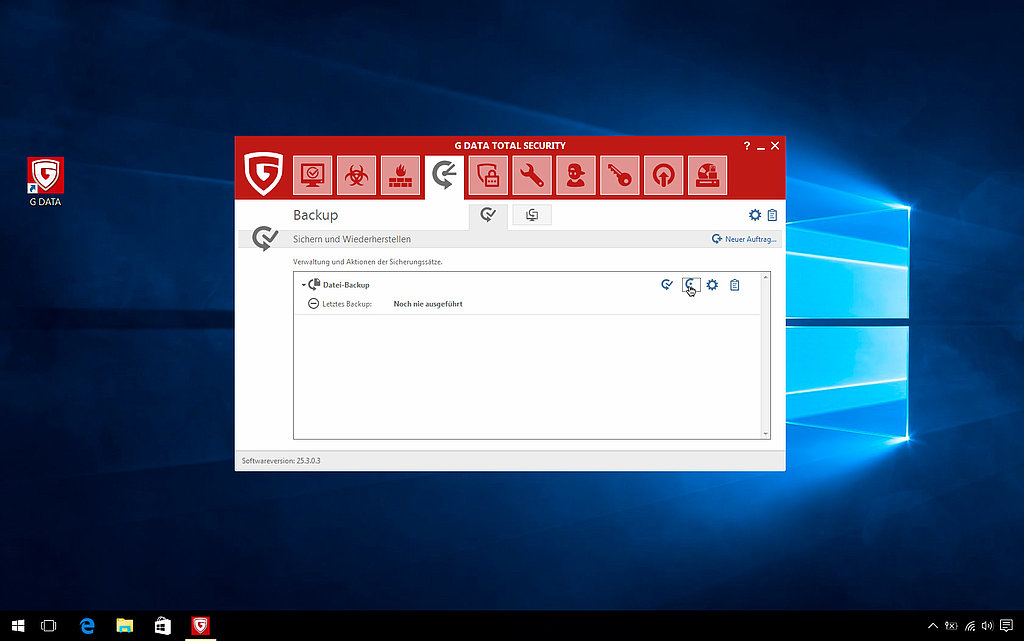
Task: Open the Parental Controls child icon
Action: pyautogui.click(x=576, y=175)
